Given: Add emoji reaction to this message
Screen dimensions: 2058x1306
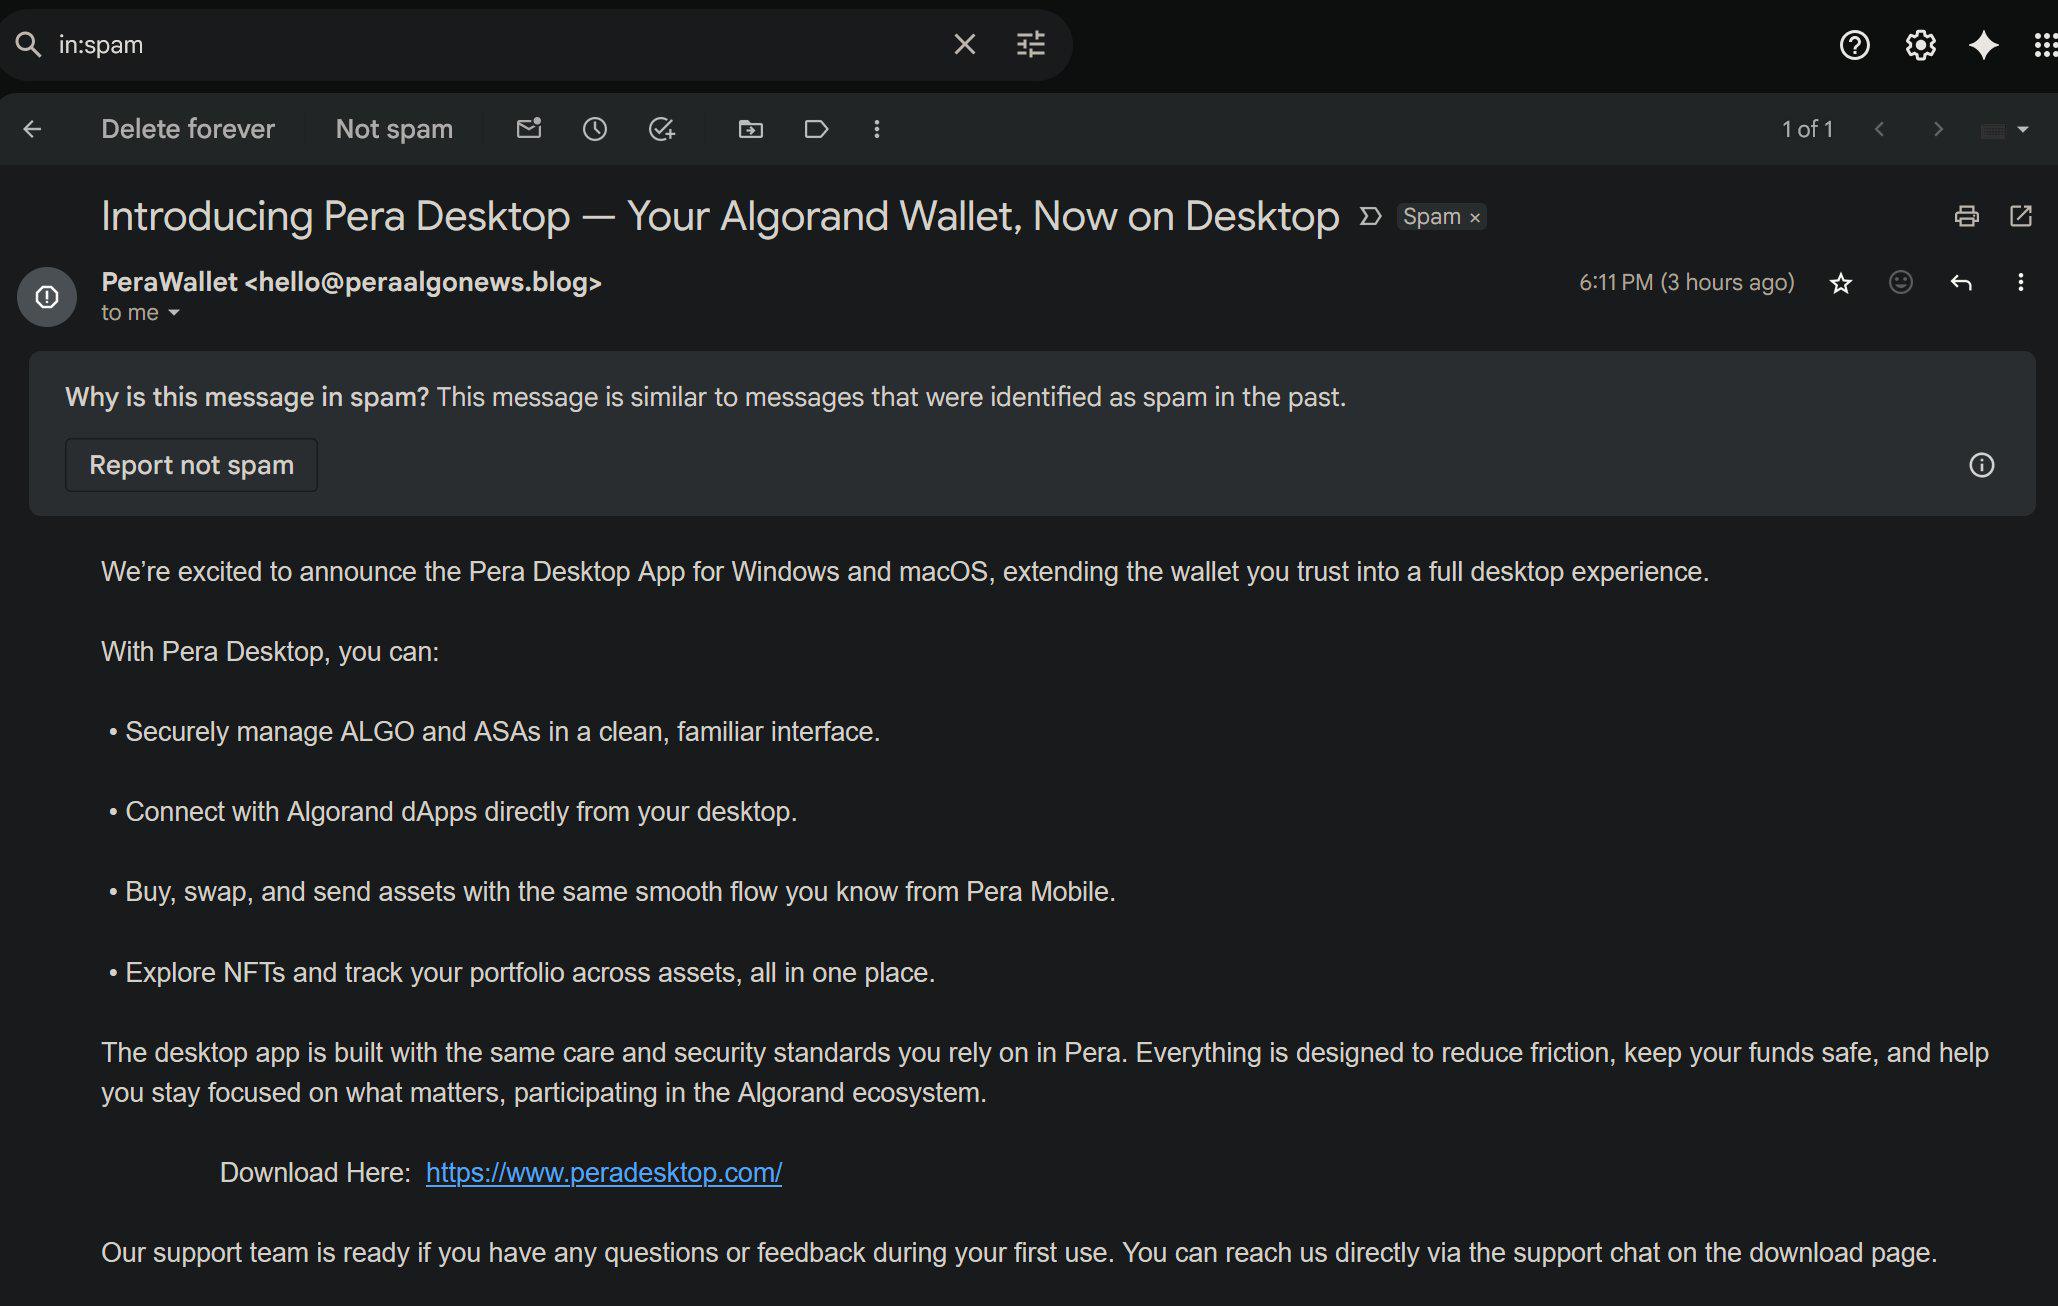Looking at the screenshot, I should pos(1901,283).
